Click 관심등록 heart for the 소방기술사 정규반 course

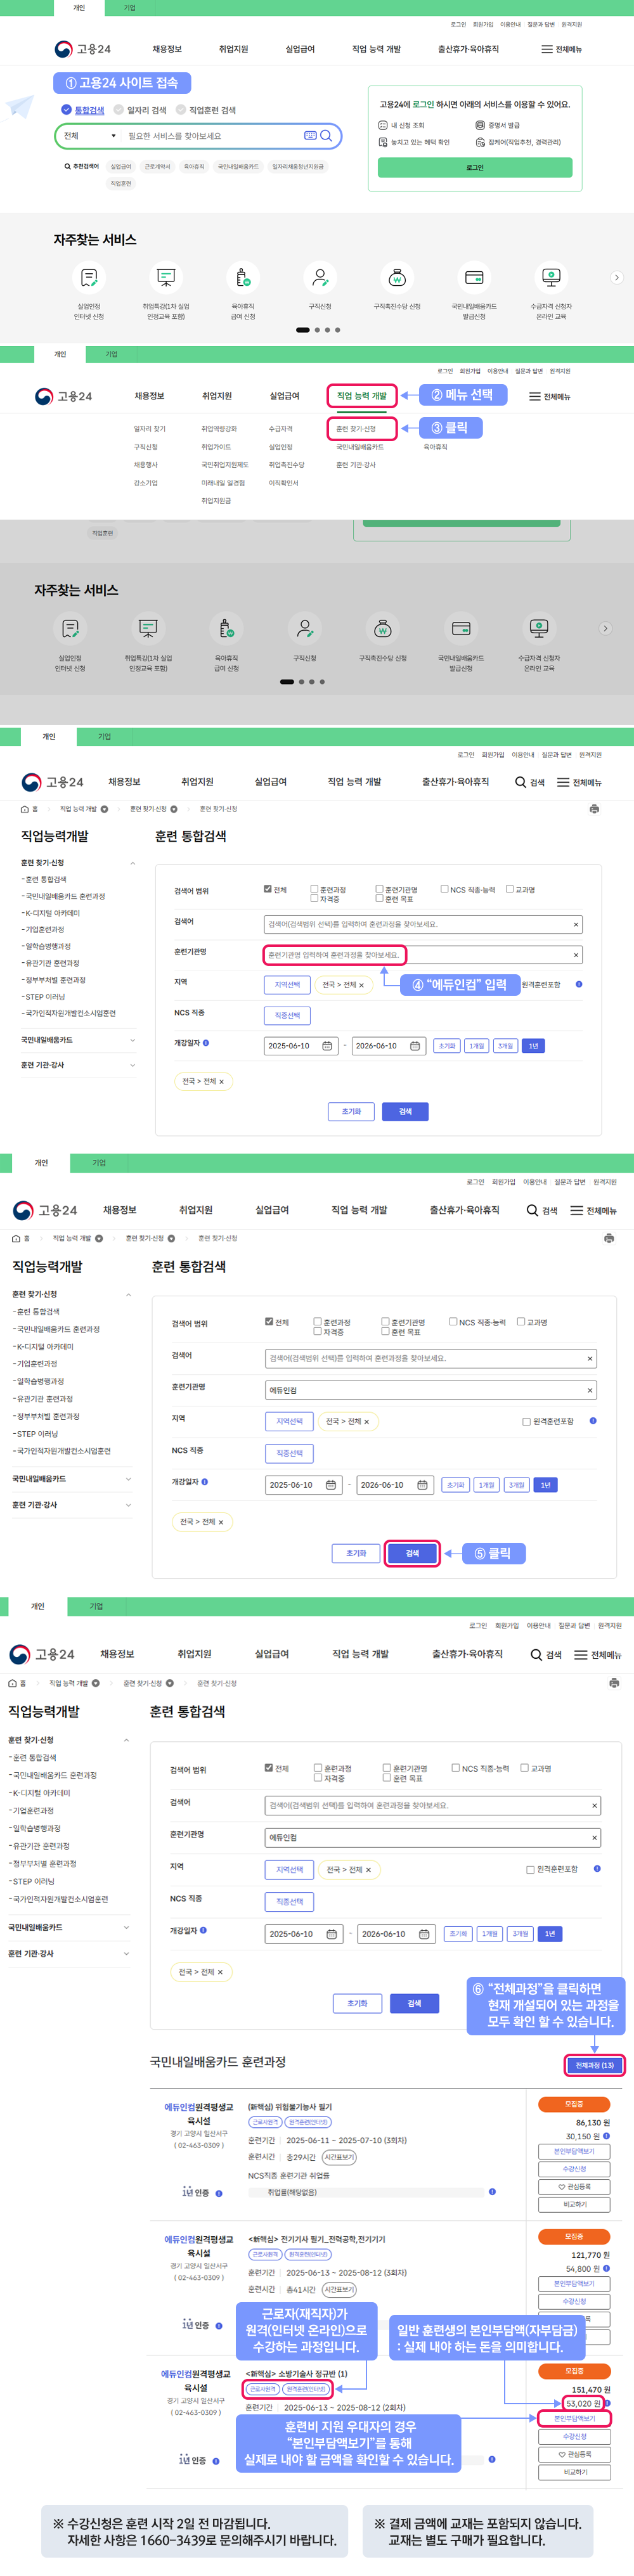(574, 2454)
